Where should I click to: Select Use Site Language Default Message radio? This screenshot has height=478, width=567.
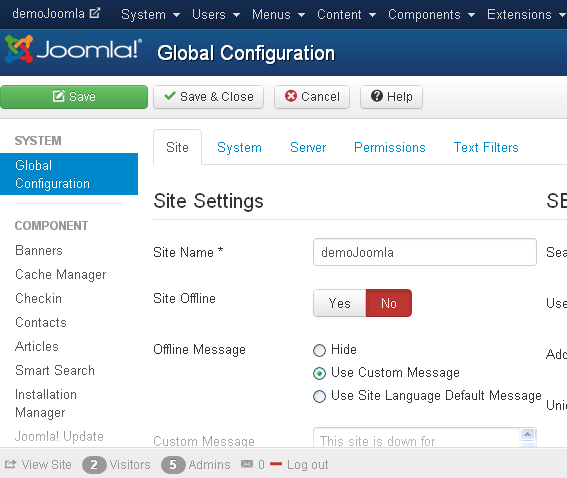319,396
